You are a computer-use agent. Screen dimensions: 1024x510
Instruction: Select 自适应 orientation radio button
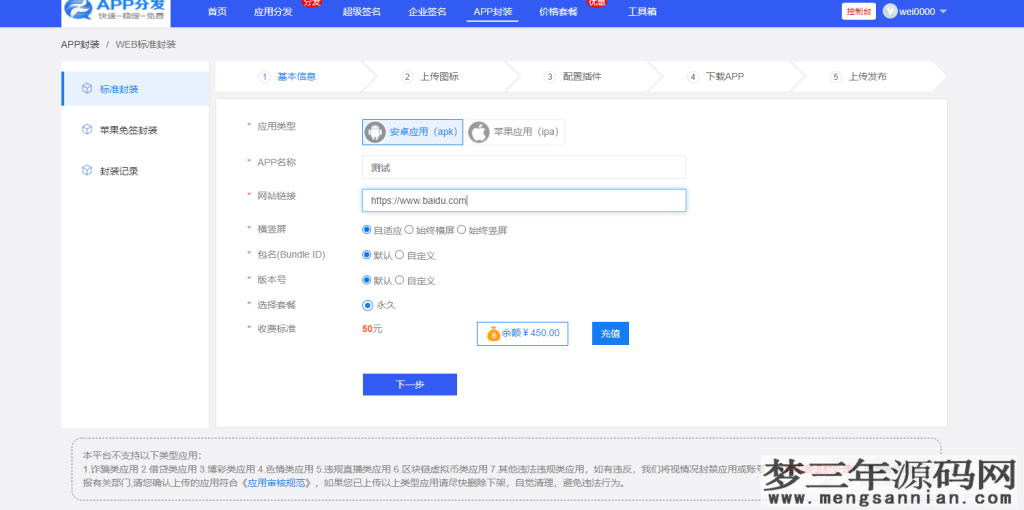click(x=366, y=230)
